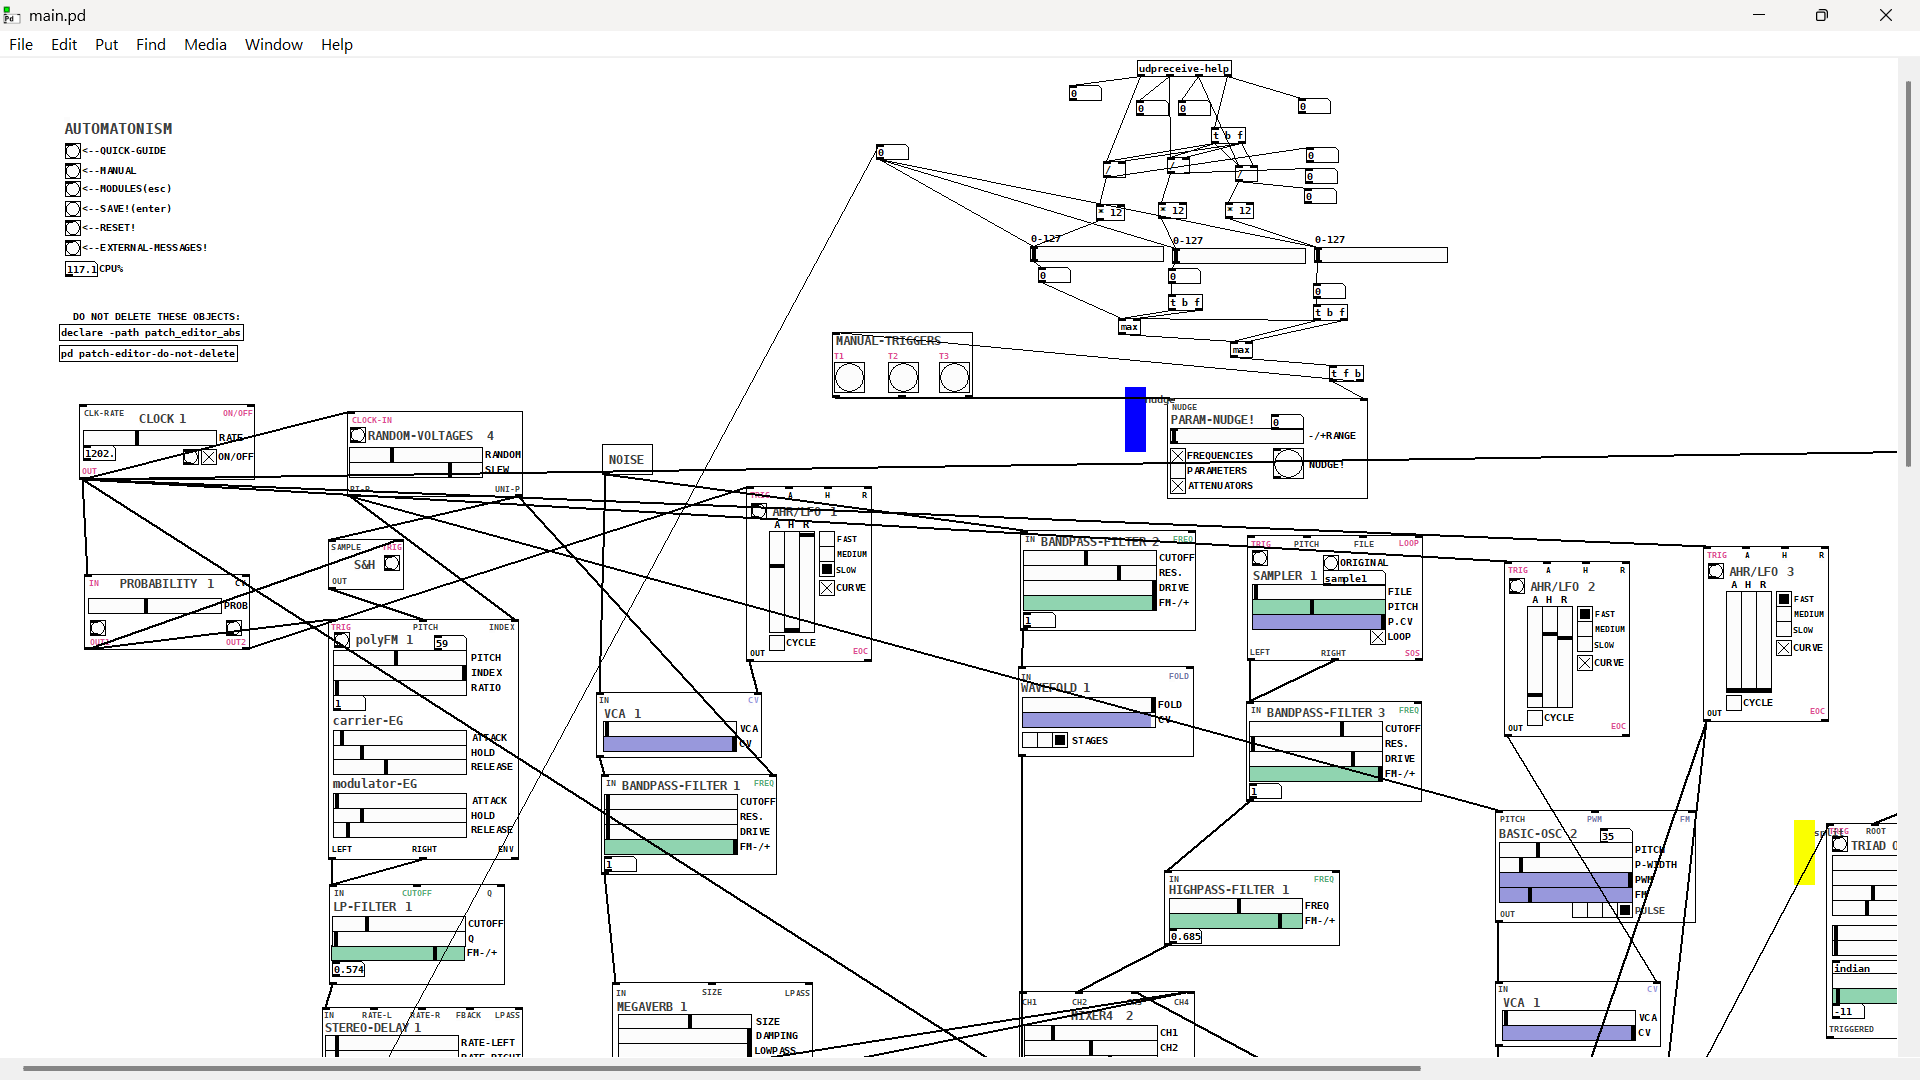The image size is (1920, 1080).
Task: Enable CYCLE on AHR/LFO 1
Action: coord(777,643)
